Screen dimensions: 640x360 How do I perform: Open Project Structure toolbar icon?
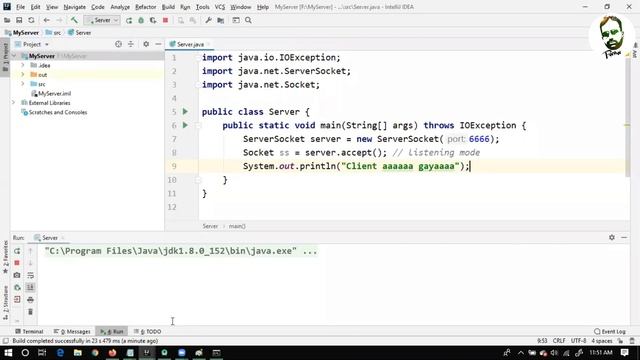[x=220, y=20]
